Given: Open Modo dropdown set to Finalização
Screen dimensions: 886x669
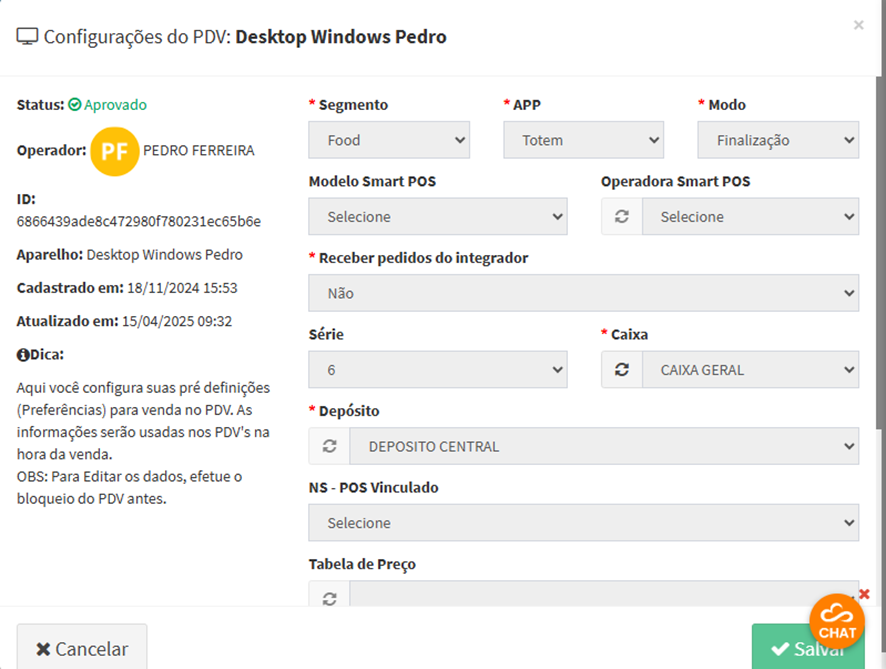Looking at the screenshot, I should click(777, 140).
